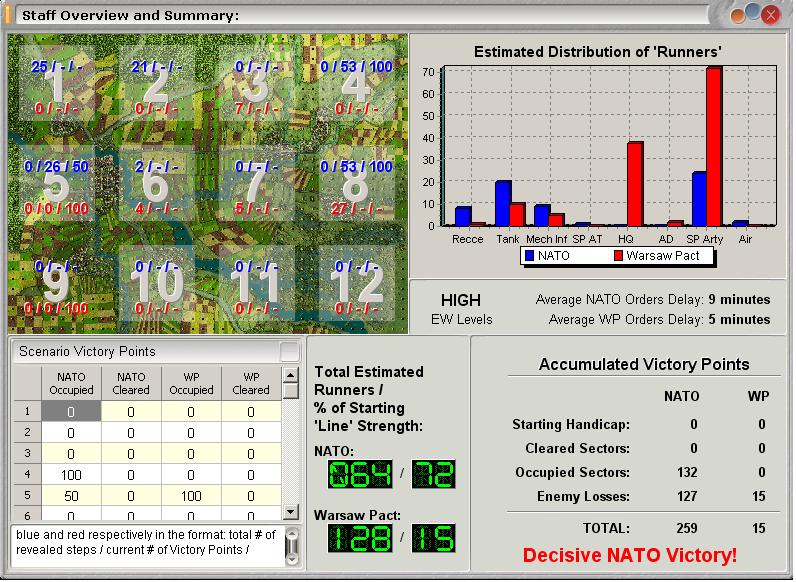
Task: Select sector 8 on the map
Action: click(356, 184)
